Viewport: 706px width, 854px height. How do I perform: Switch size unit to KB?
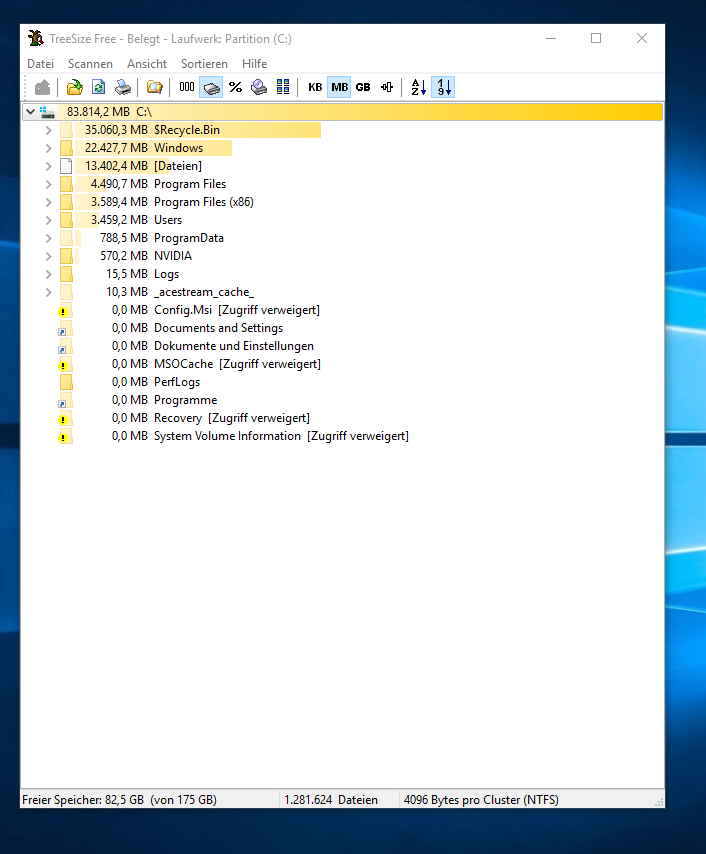[315, 87]
